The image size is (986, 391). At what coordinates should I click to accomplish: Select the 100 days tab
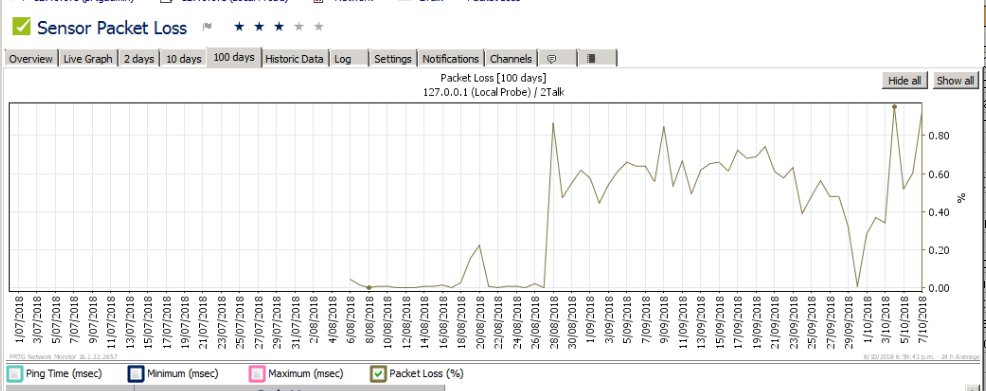pyautogui.click(x=234, y=57)
